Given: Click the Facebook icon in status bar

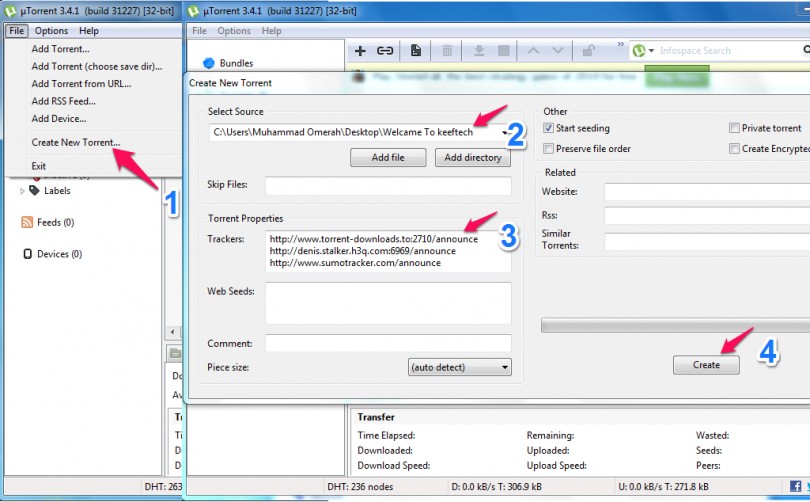Looking at the screenshot, I should pyautogui.click(x=796, y=486).
